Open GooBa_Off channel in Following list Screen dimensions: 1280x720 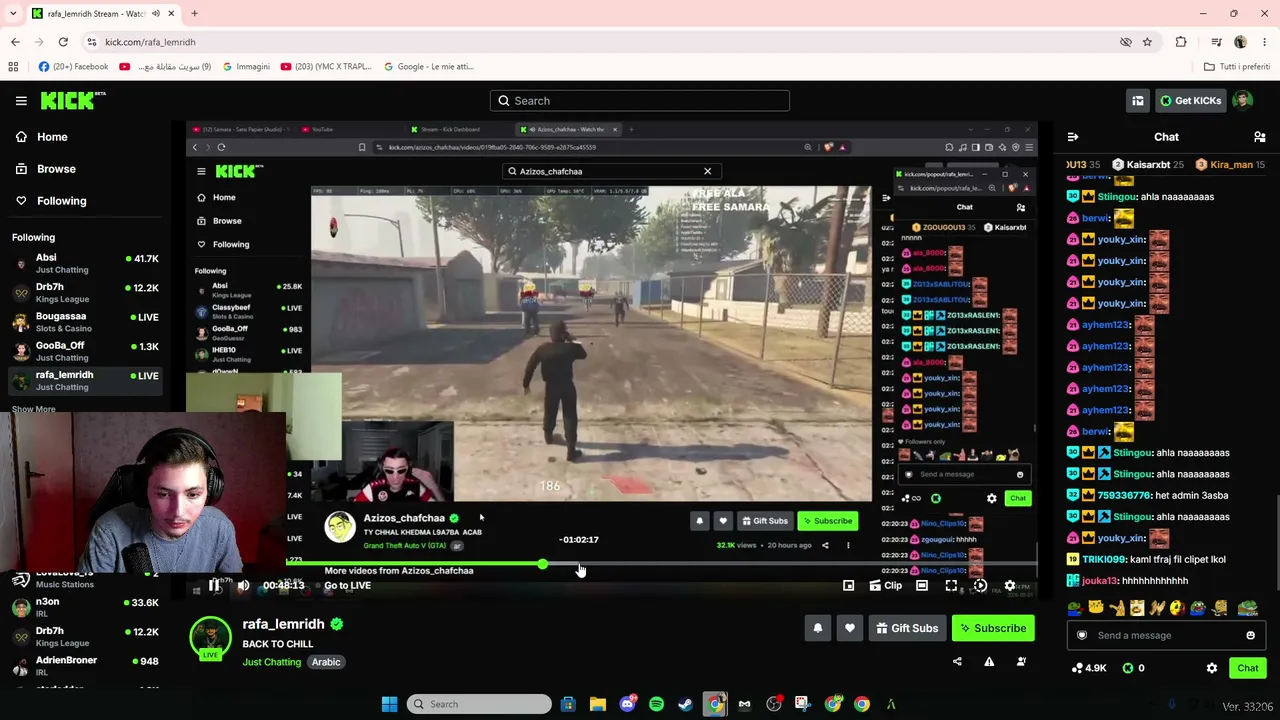(x=84, y=351)
